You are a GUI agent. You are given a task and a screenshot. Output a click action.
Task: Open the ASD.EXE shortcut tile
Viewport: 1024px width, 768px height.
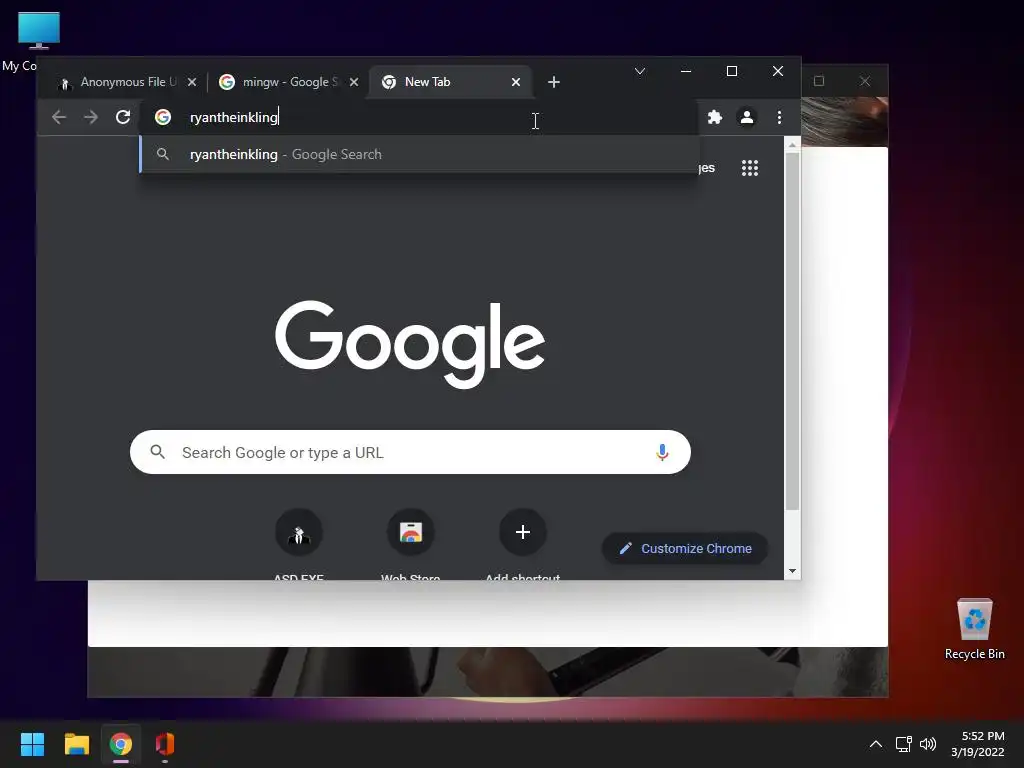click(x=298, y=545)
